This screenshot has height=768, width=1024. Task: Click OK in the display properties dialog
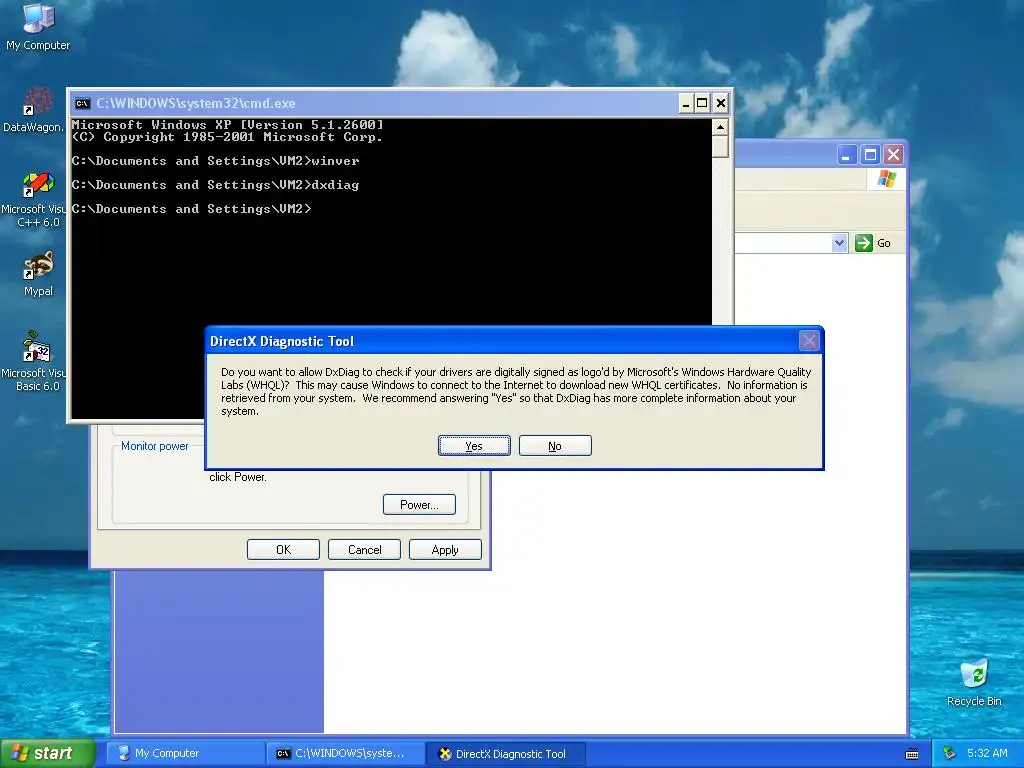click(x=283, y=550)
